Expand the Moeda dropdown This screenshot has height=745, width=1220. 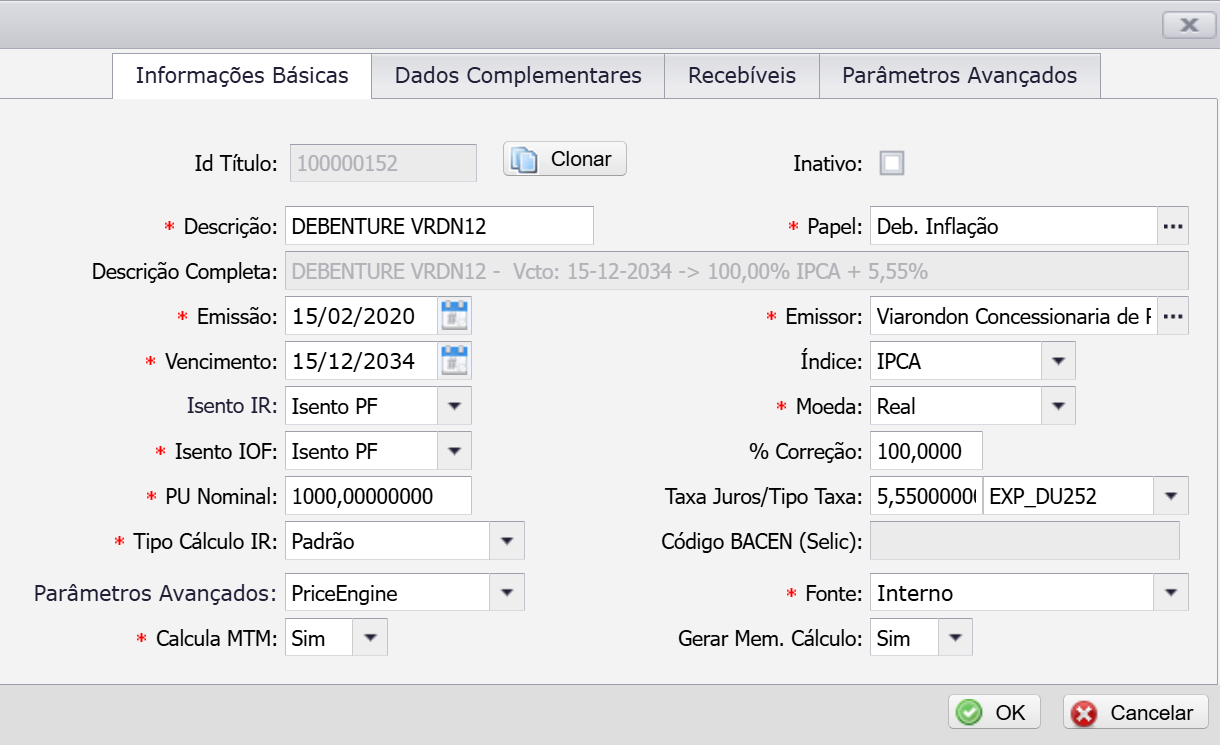[x=1058, y=407]
